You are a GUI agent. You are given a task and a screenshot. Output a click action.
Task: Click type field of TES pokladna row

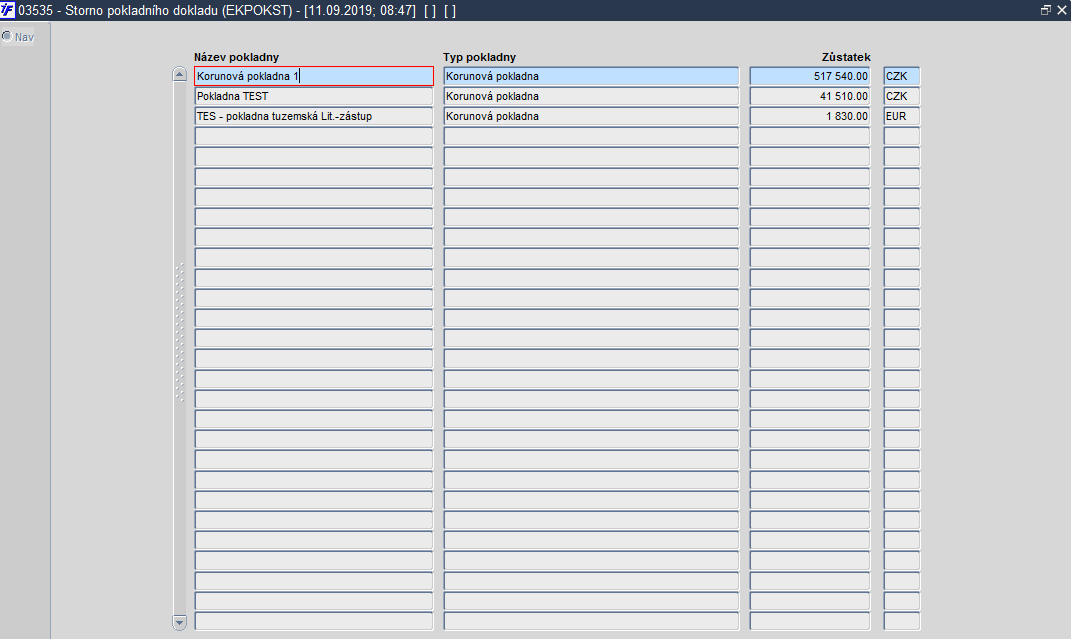click(x=591, y=116)
